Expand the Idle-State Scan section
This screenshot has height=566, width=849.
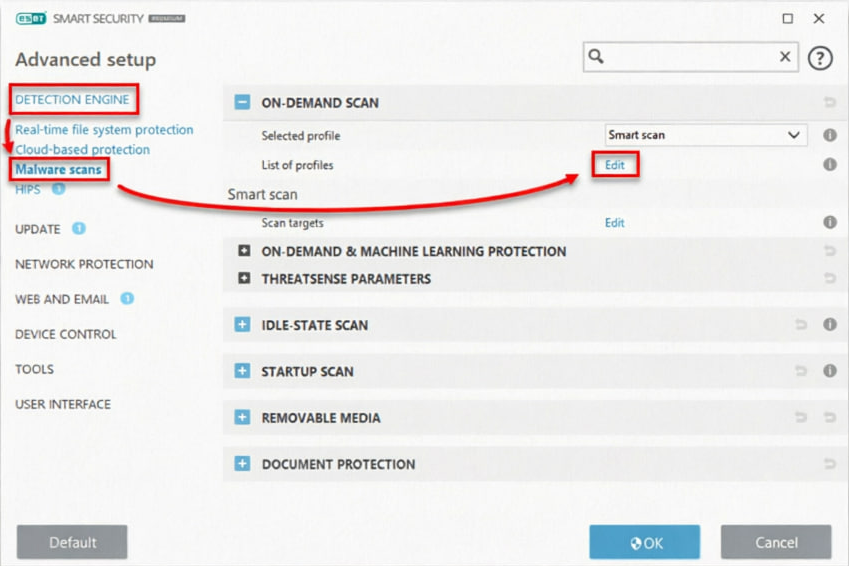242,324
